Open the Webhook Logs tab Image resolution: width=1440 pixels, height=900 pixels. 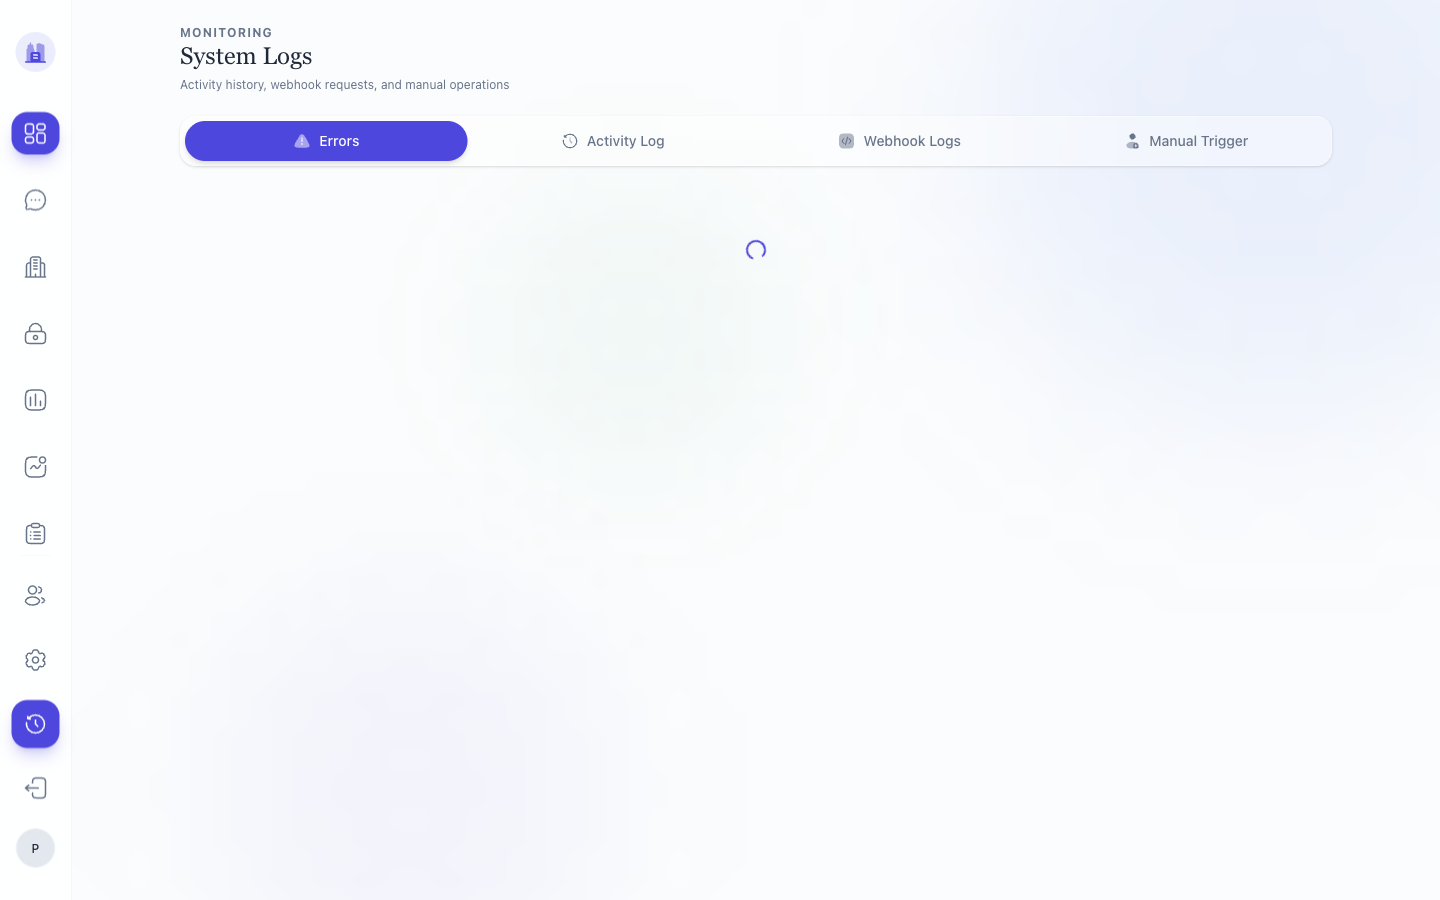(x=899, y=141)
